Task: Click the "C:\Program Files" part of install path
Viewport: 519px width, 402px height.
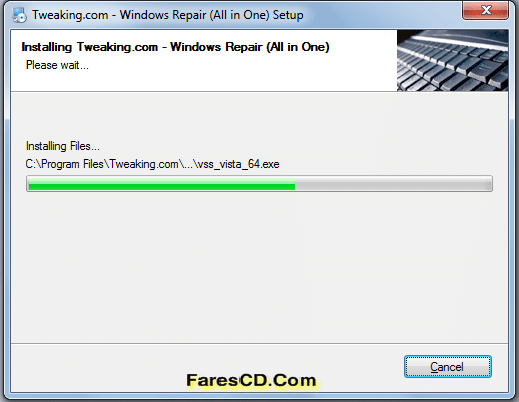Action: click(x=64, y=164)
